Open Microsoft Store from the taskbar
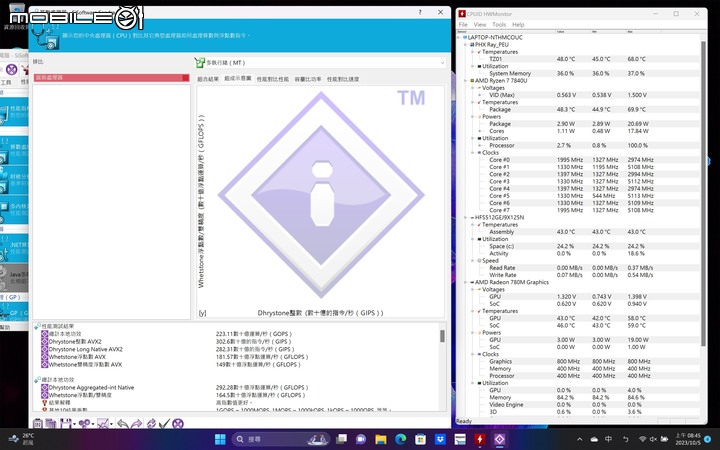The height and width of the screenshot is (450, 720). 420,439
